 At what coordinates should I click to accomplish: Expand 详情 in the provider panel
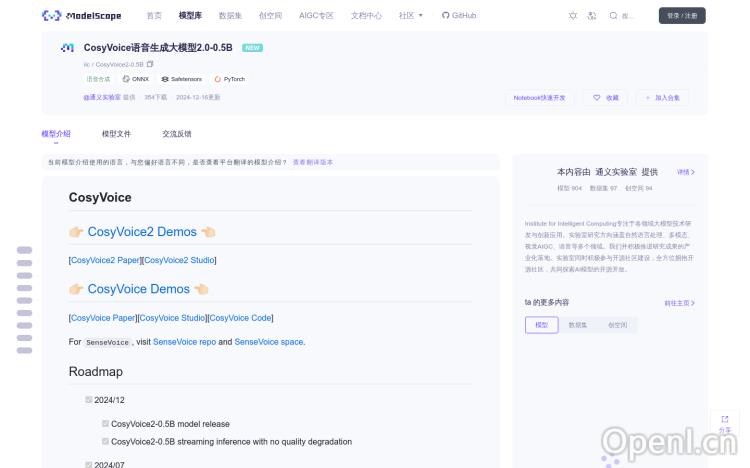[685, 172]
